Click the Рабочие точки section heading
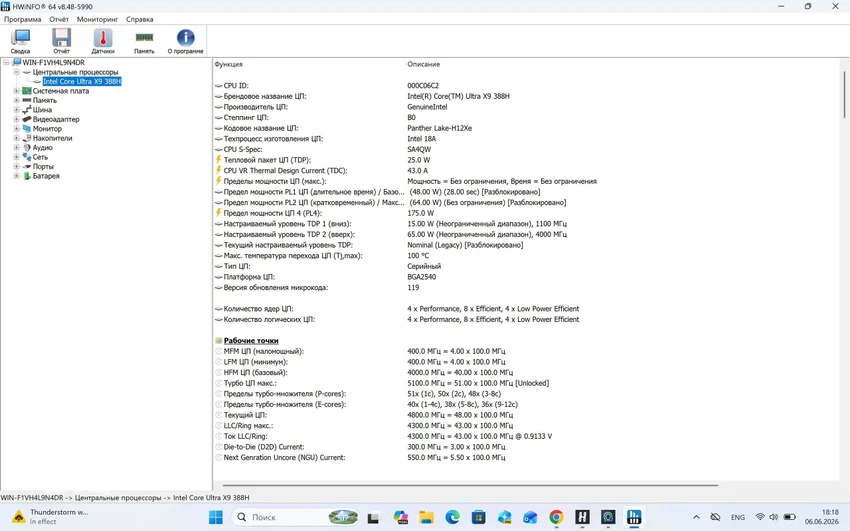 tap(251, 341)
